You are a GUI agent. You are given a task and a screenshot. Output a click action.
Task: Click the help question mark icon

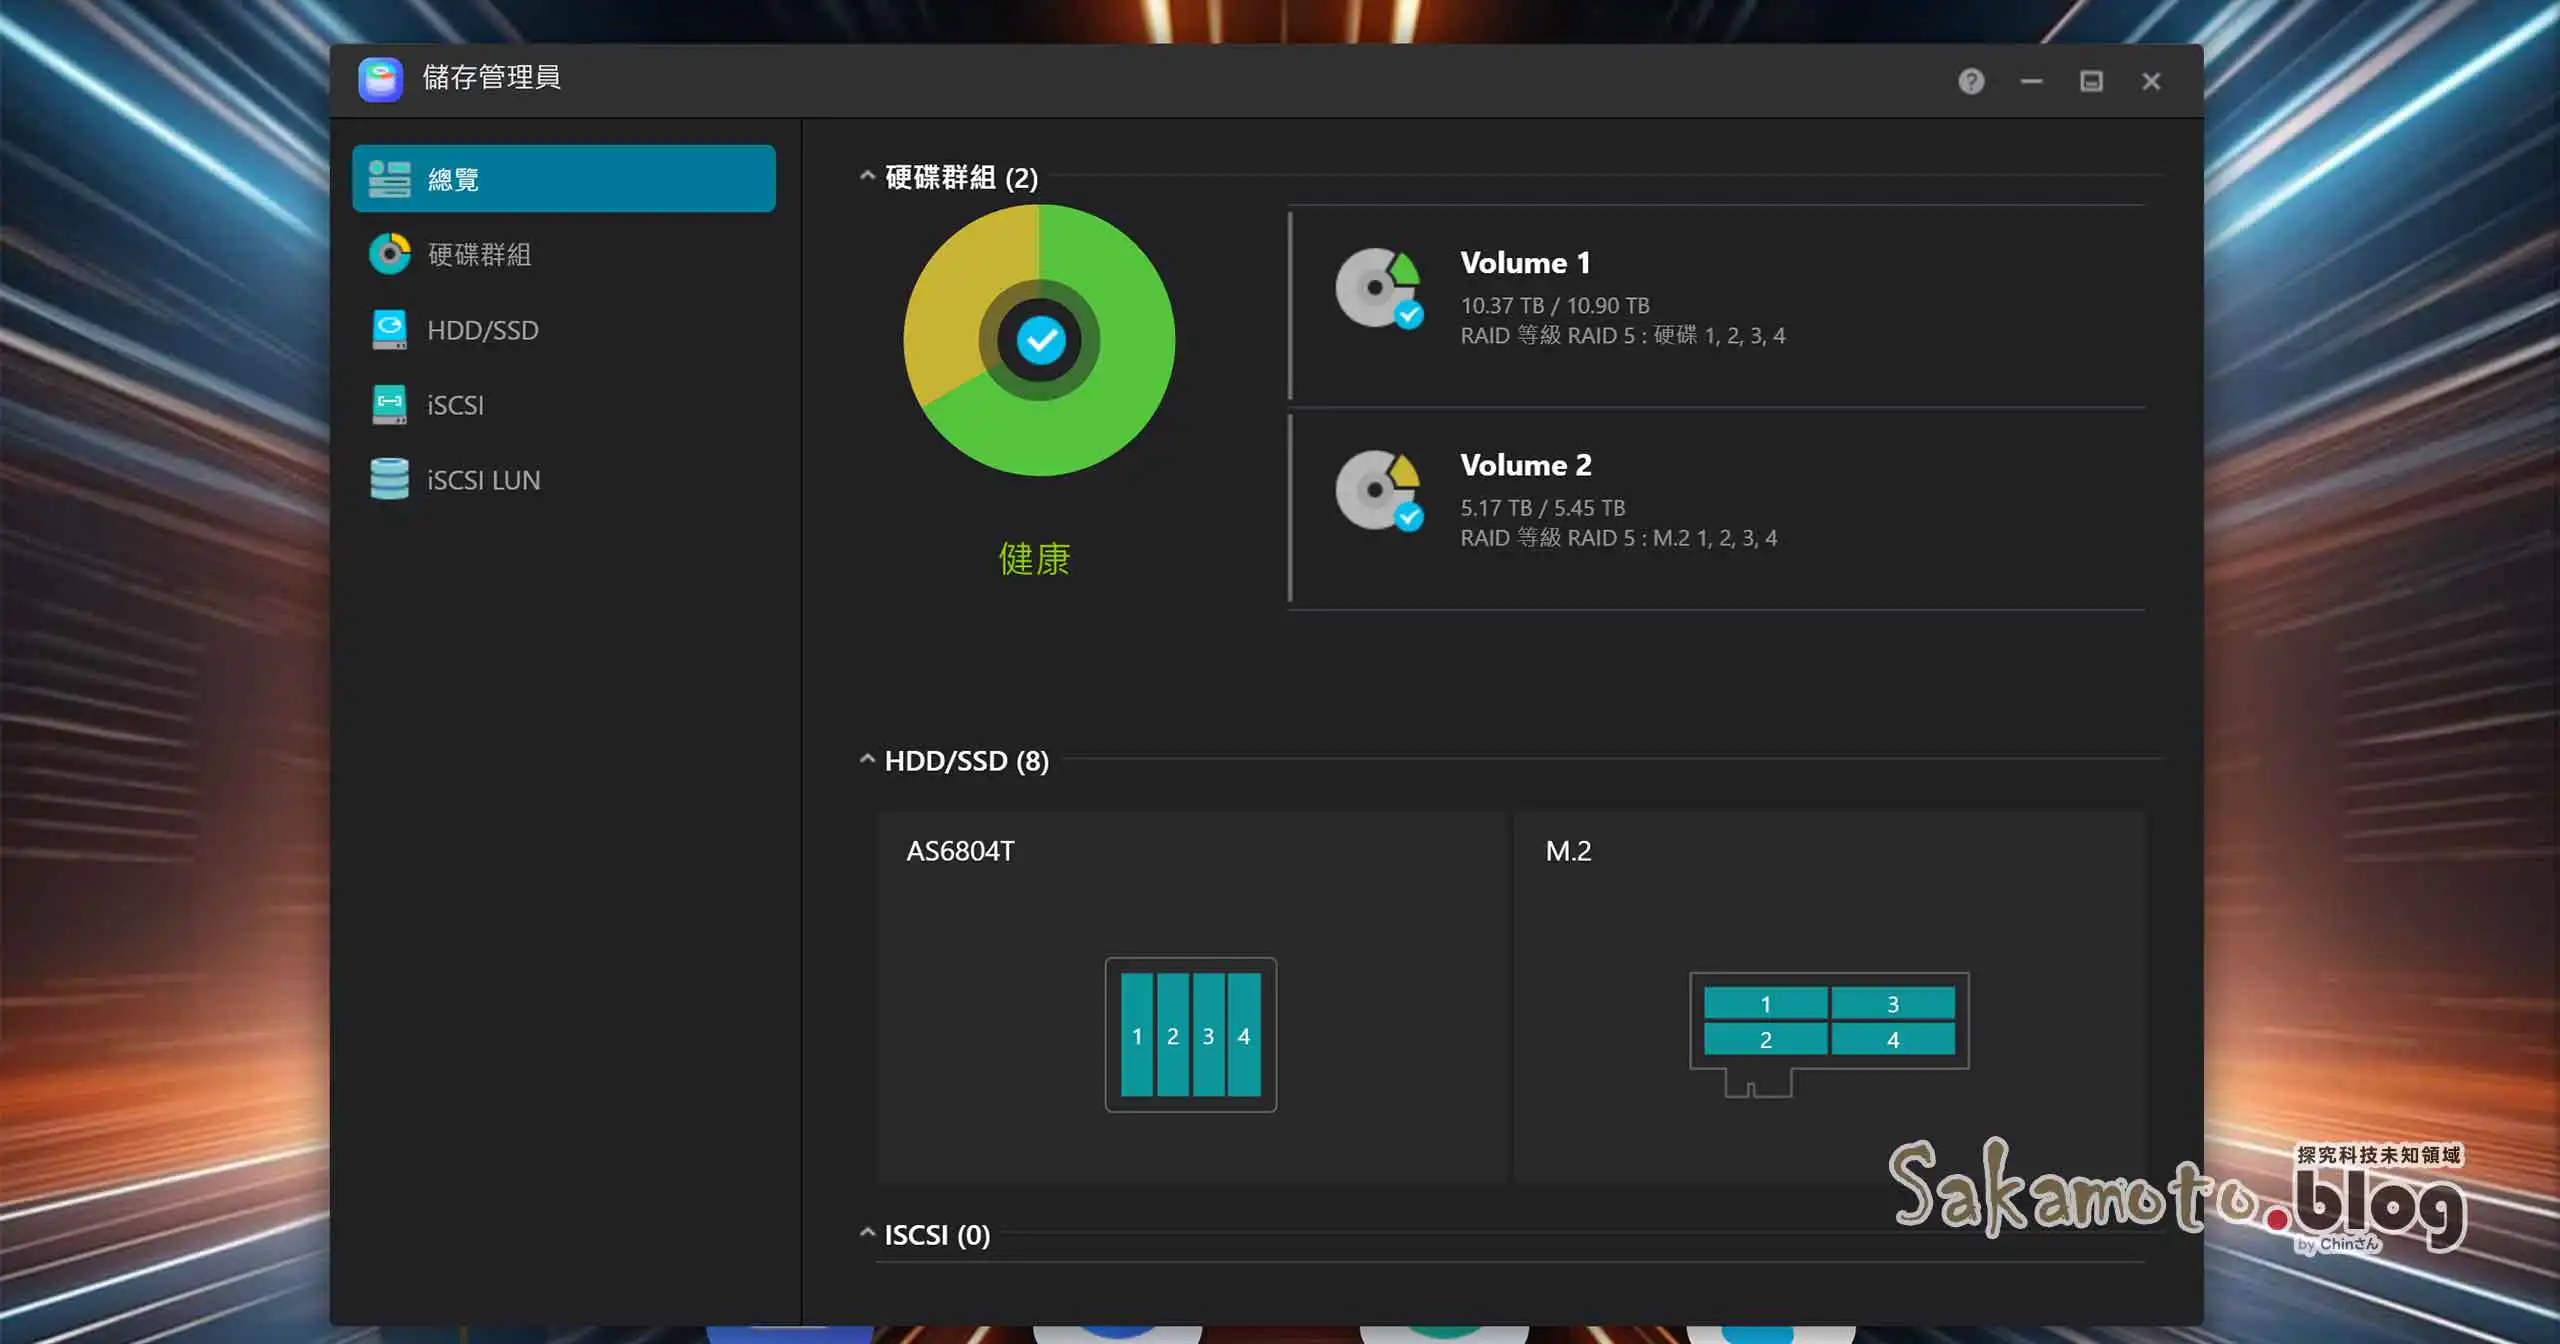tap(1970, 81)
